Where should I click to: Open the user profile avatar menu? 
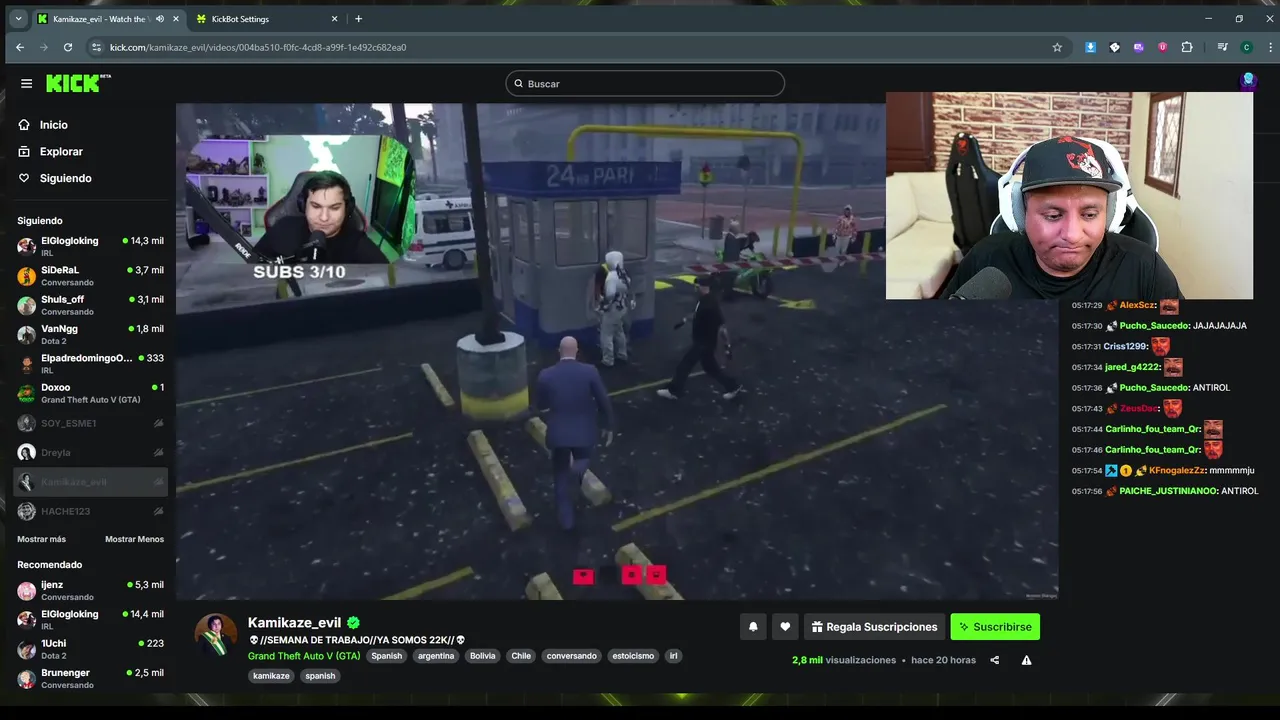(1248, 82)
